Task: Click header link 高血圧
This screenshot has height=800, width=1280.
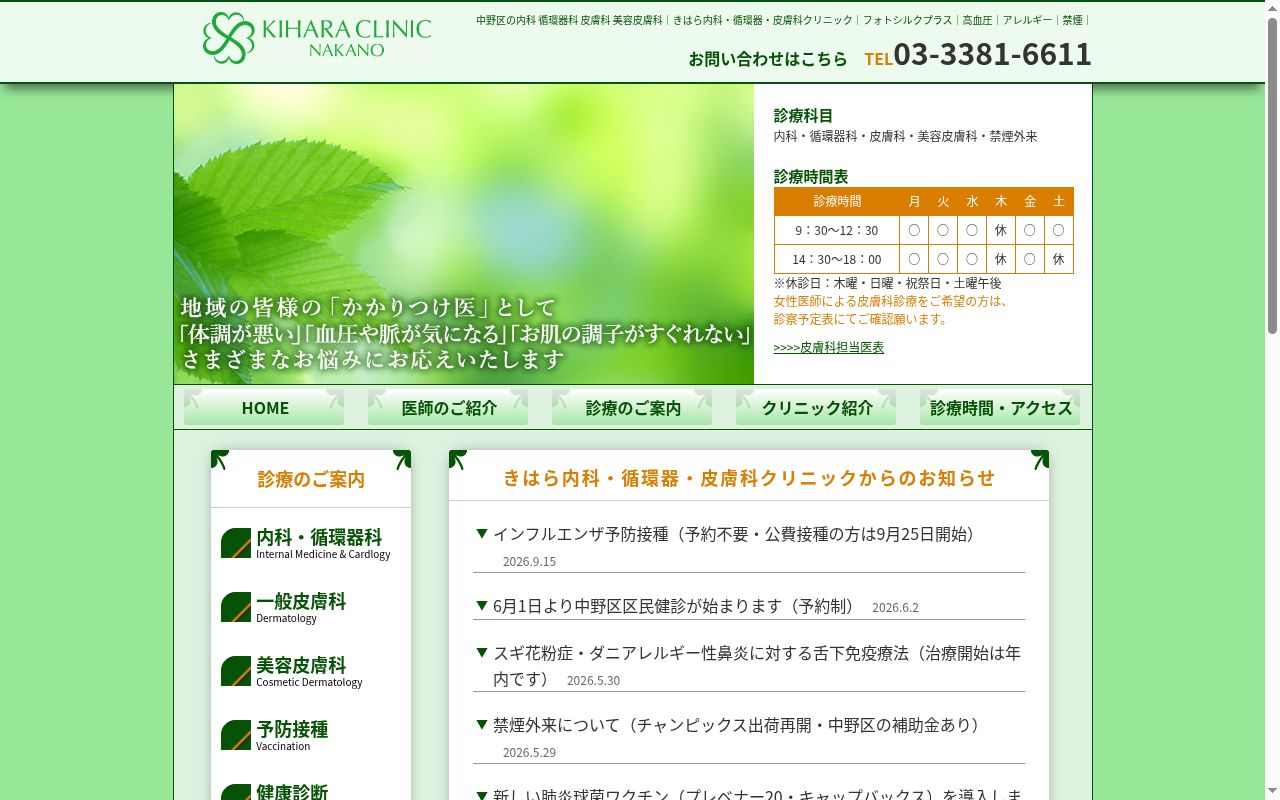Action: (977, 20)
